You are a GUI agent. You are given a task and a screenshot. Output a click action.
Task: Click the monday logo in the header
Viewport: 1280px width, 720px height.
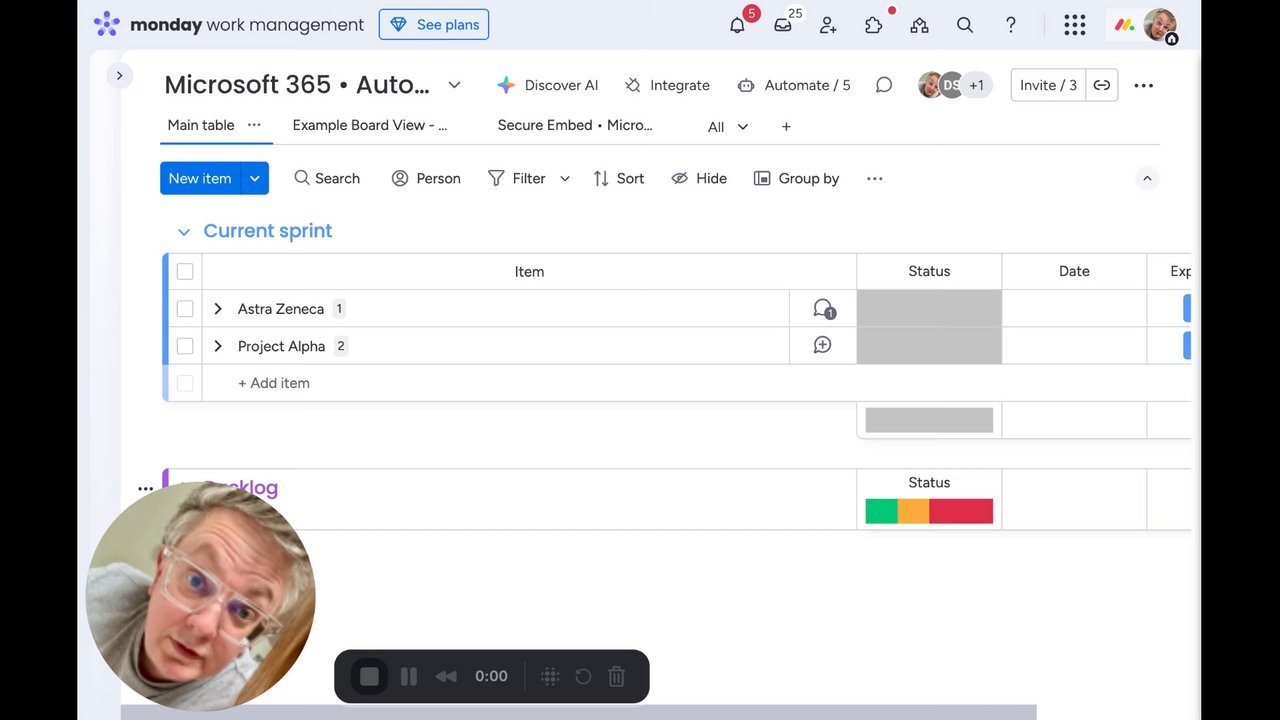[x=228, y=24]
